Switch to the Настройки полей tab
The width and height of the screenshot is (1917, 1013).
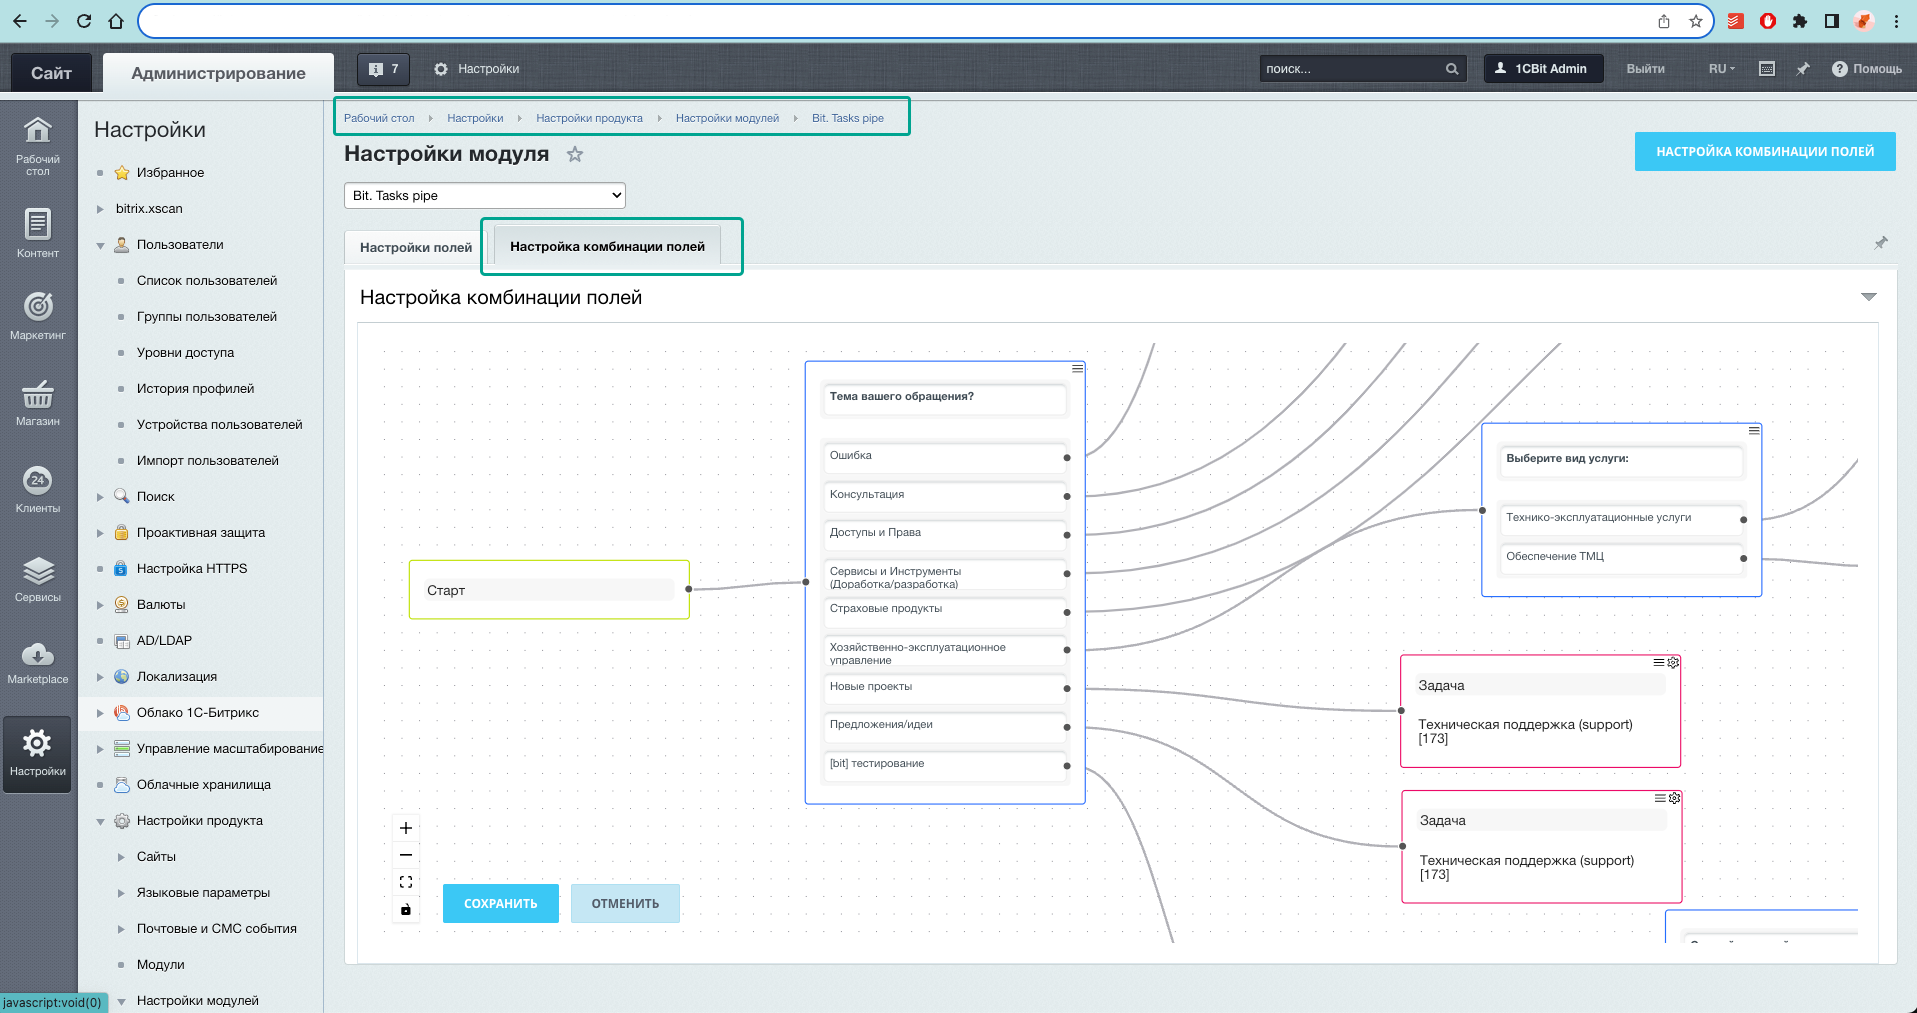pos(416,247)
